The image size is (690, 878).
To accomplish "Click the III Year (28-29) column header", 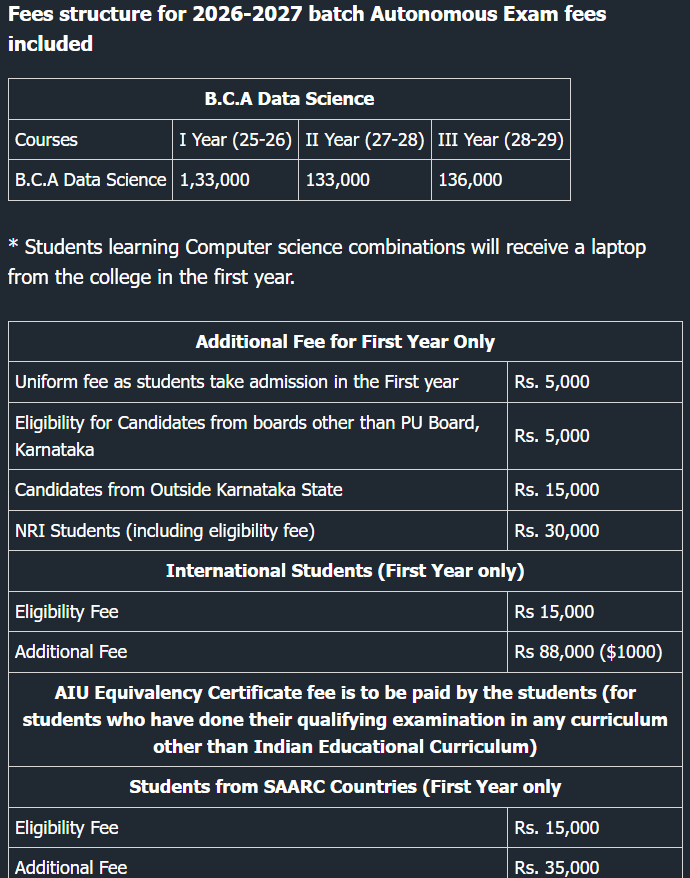I will click(x=501, y=140).
